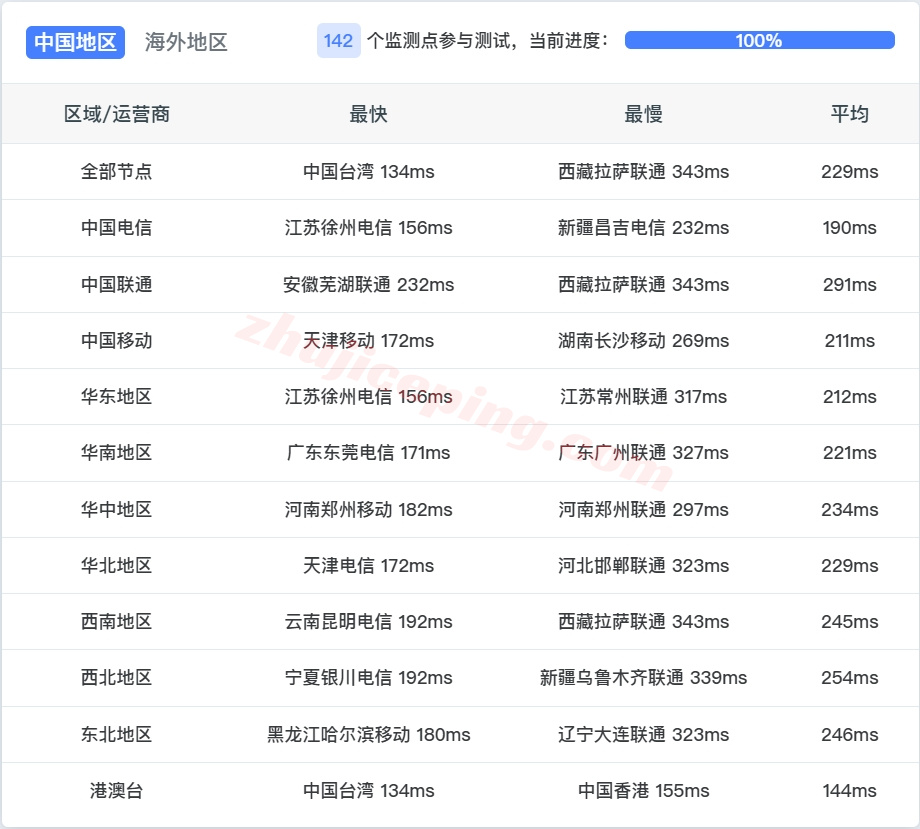The height and width of the screenshot is (829, 920).
Task: Click 新疆乌鲁木齐联通 339ms cell
Action: (x=644, y=678)
